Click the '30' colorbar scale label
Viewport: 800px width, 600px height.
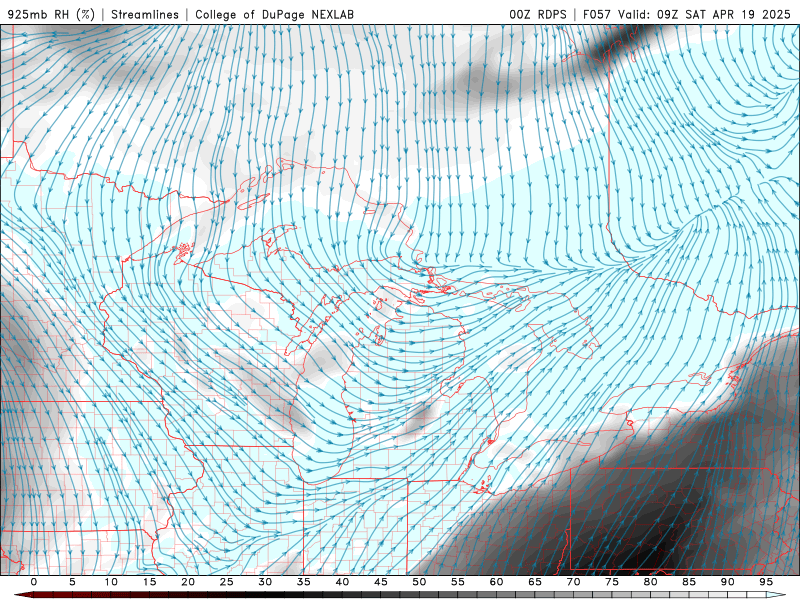tap(265, 582)
